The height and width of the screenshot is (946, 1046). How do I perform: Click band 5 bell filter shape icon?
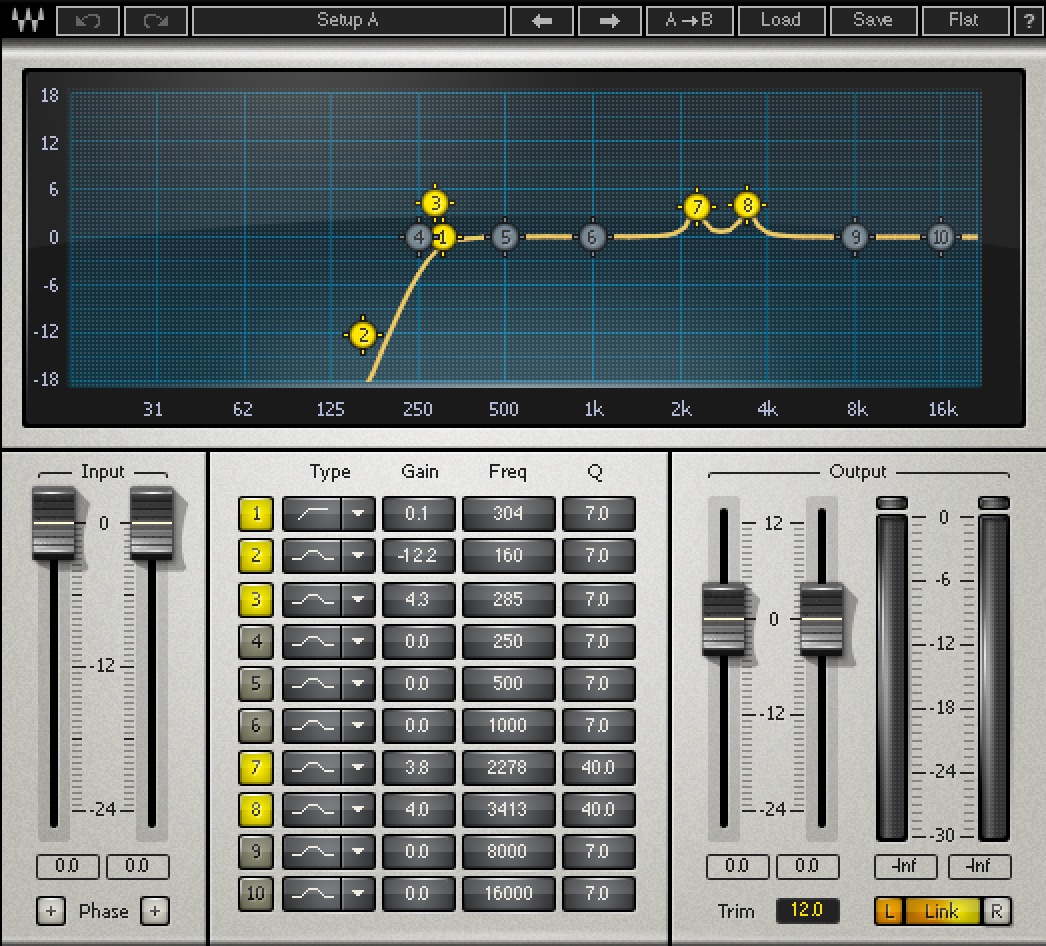[312, 683]
